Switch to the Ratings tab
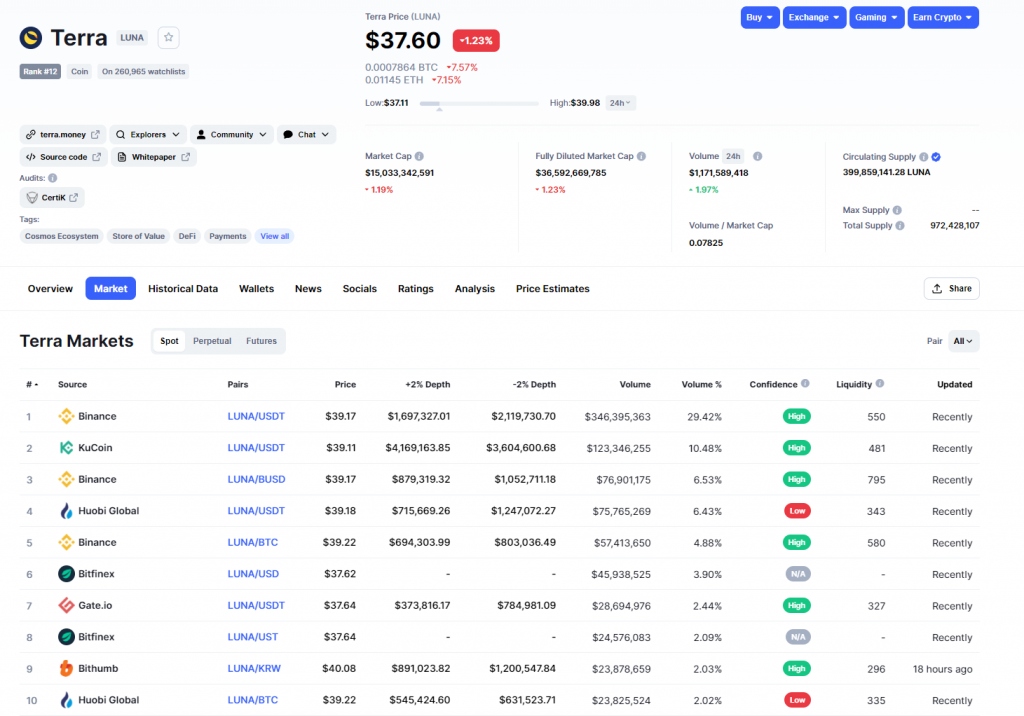This screenshot has width=1024, height=716. point(415,289)
